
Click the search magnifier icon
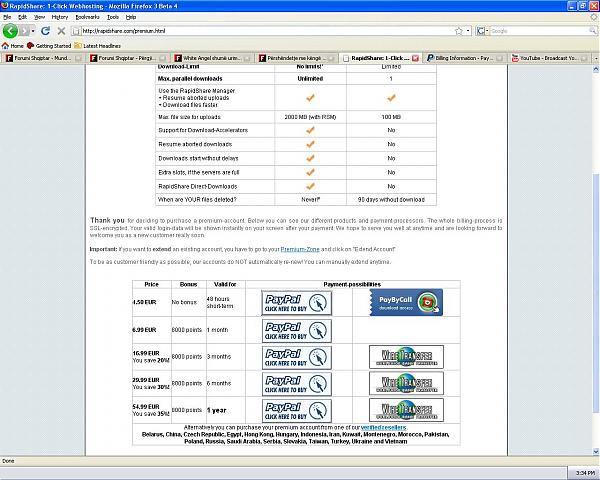(593, 31)
